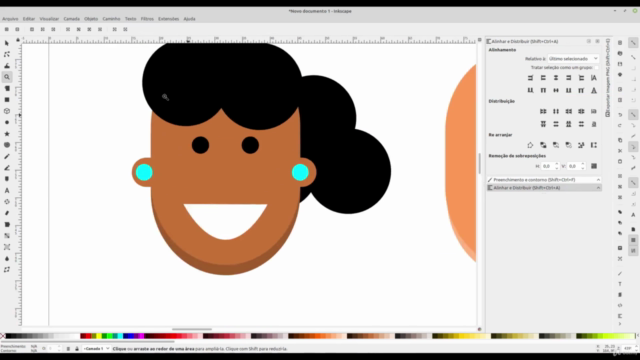640x360 pixels.
Task: Pick the yellow swatch in the palette
Action: click(99, 336)
